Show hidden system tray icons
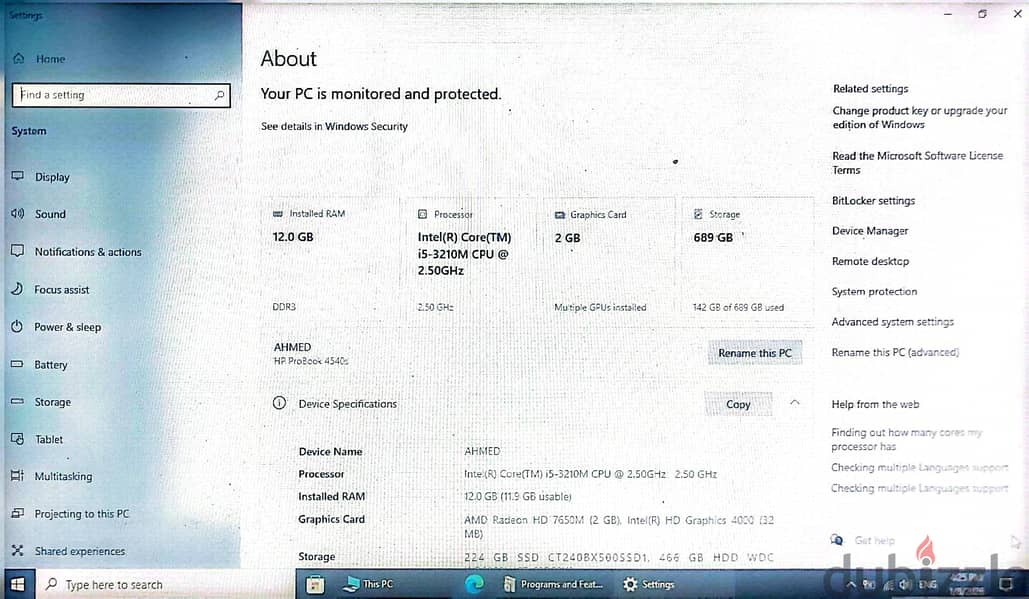 pyautogui.click(x=851, y=585)
